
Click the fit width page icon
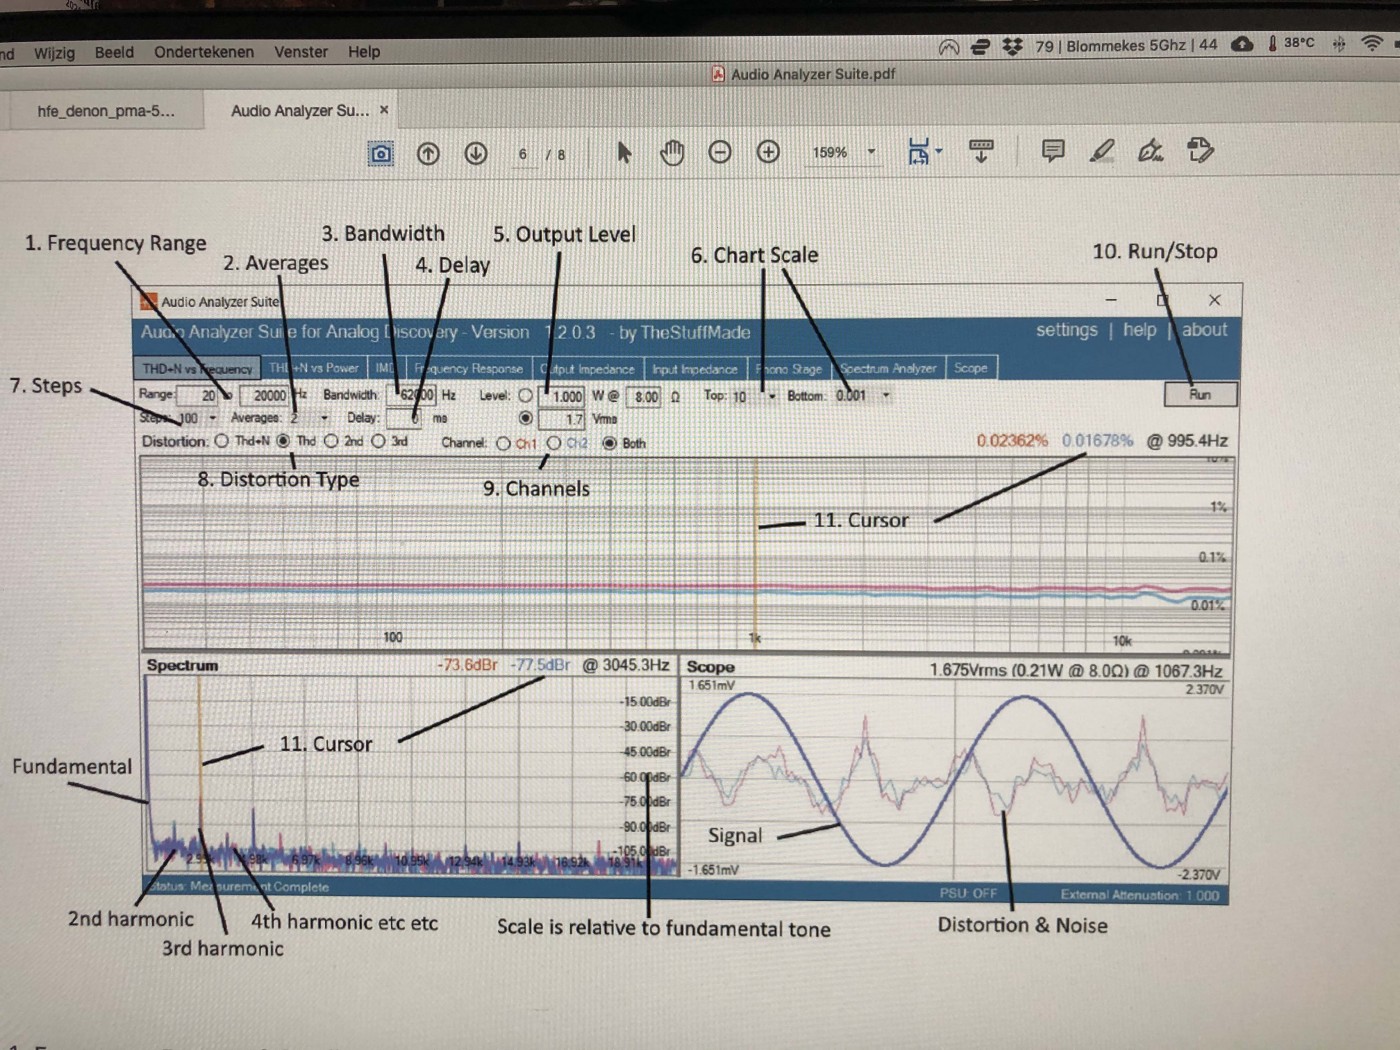[x=918, y=152]
